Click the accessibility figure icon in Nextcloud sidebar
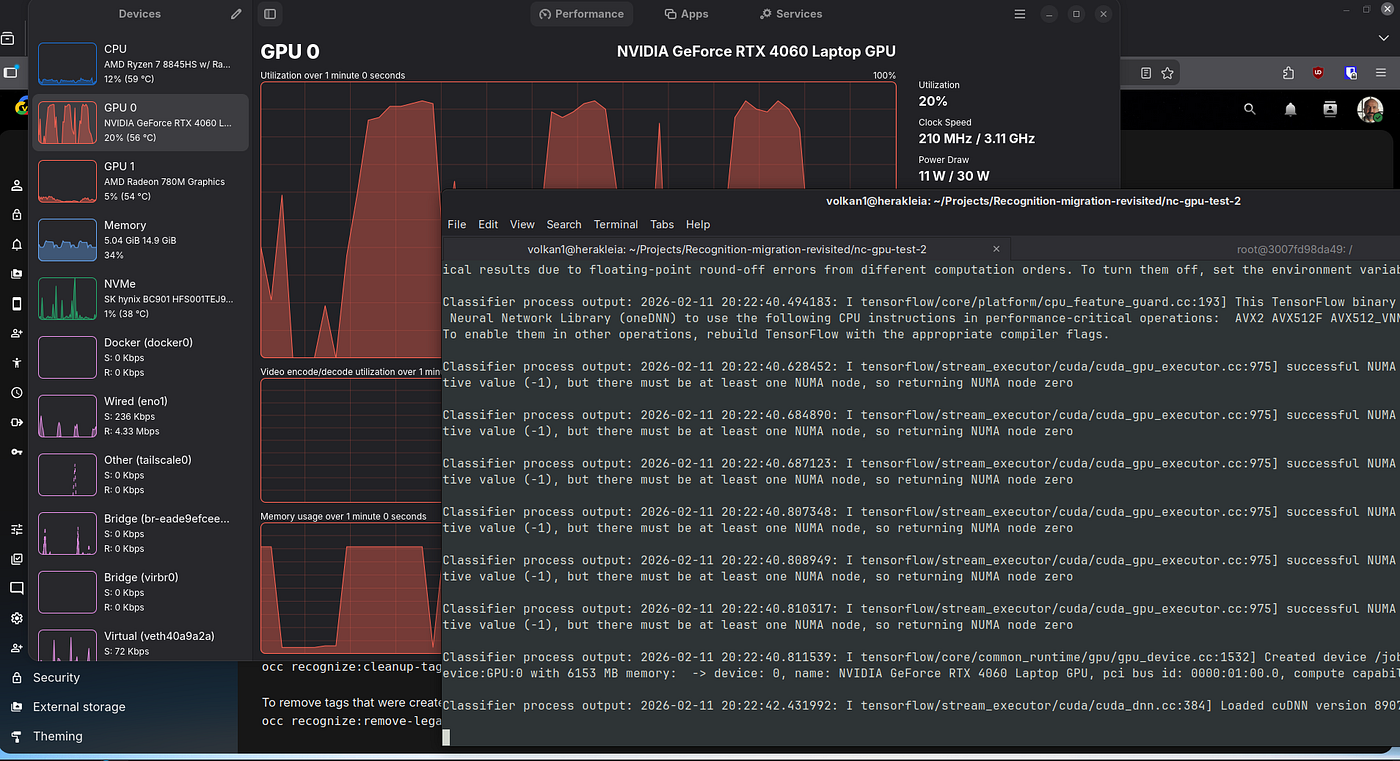This screenshot has height=761, width=1400. 16,362
